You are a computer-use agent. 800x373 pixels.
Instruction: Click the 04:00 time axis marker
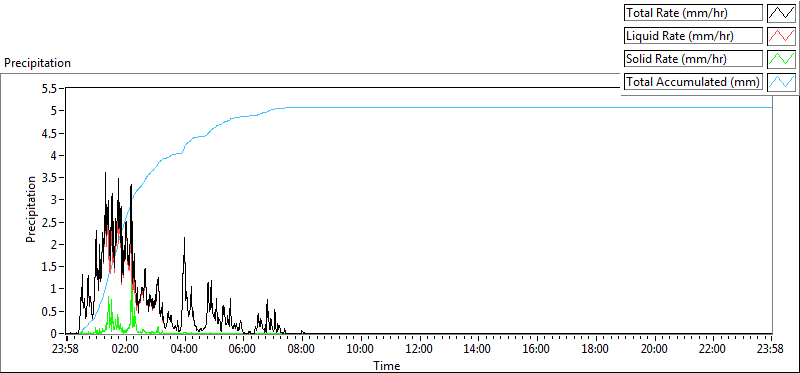(x=184, y=350)
